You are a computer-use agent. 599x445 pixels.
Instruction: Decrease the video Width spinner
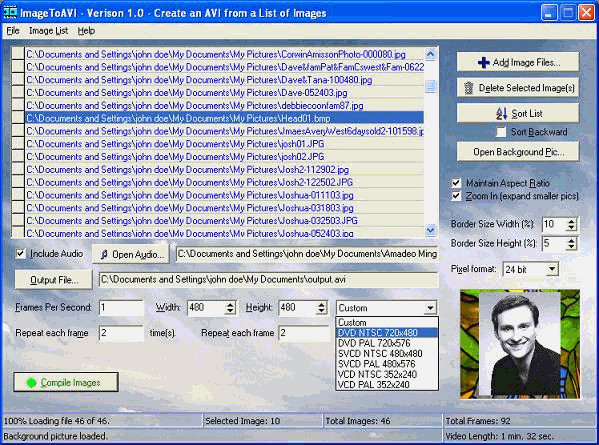pyautogui.click(x=230, y=311)
